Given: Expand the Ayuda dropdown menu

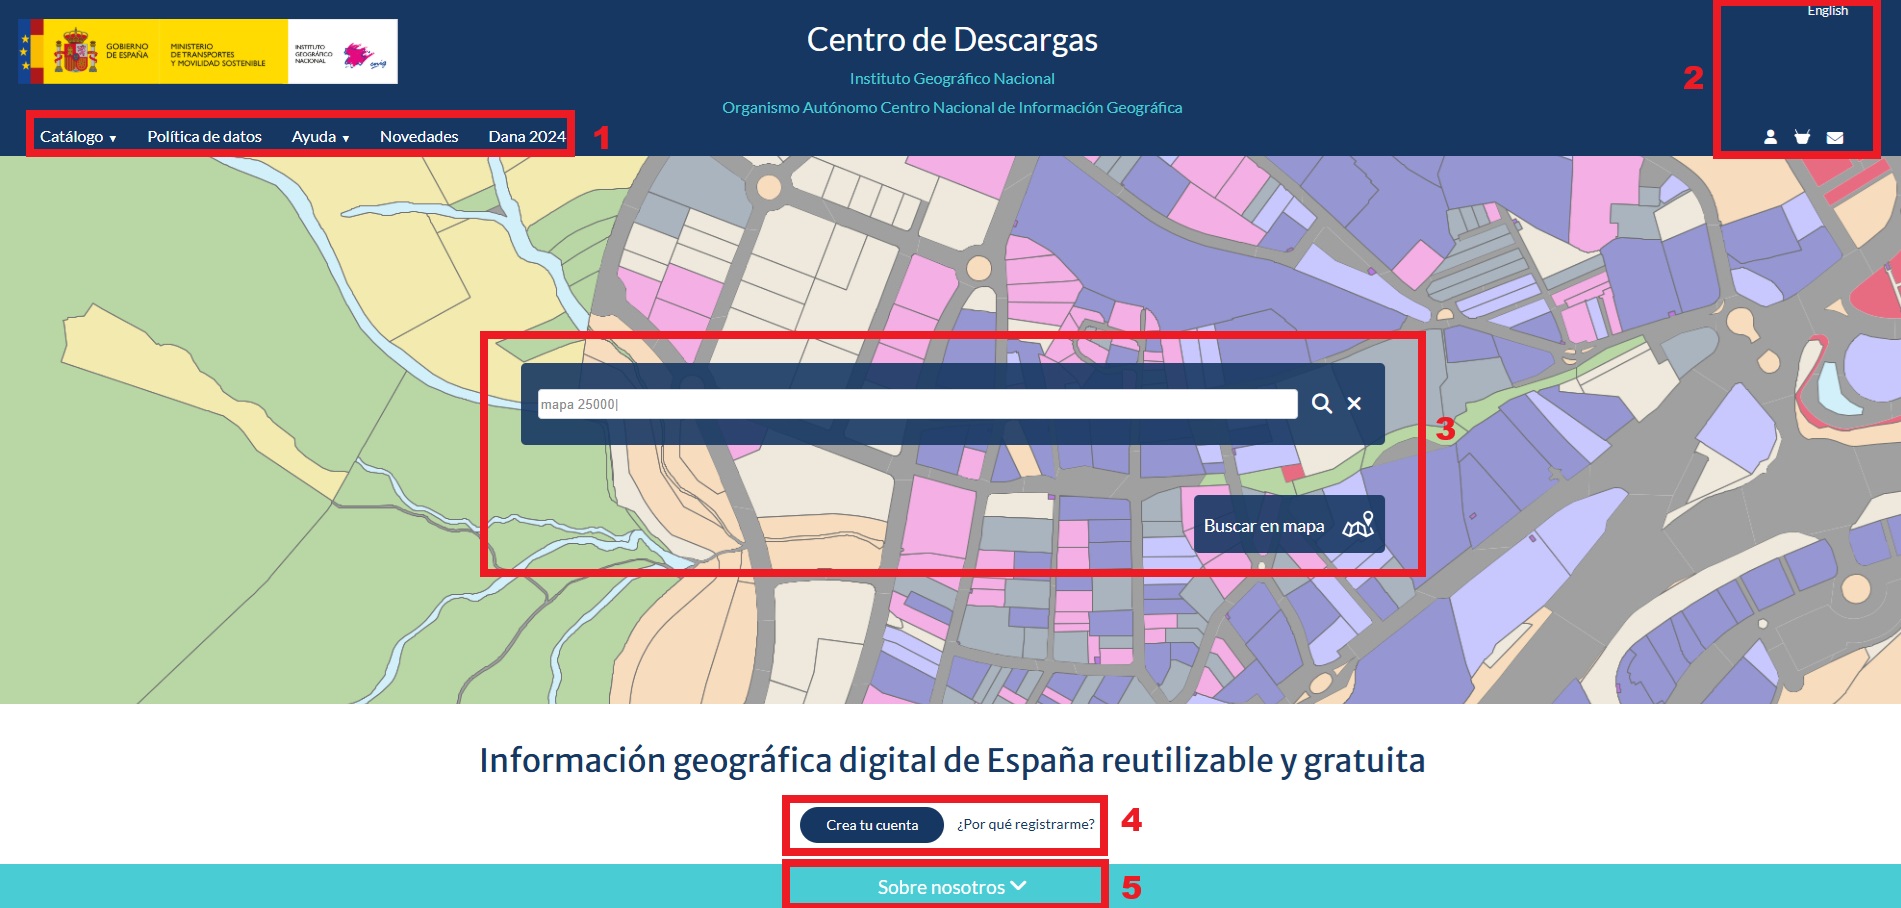Looking at the screenshot, I should click(x=320, y=137).
